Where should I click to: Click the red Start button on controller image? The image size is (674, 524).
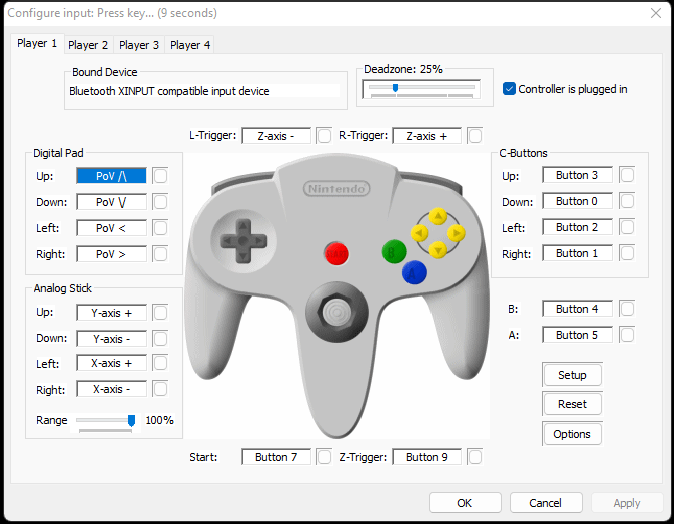pyautogui.click(x=337, y=253)
